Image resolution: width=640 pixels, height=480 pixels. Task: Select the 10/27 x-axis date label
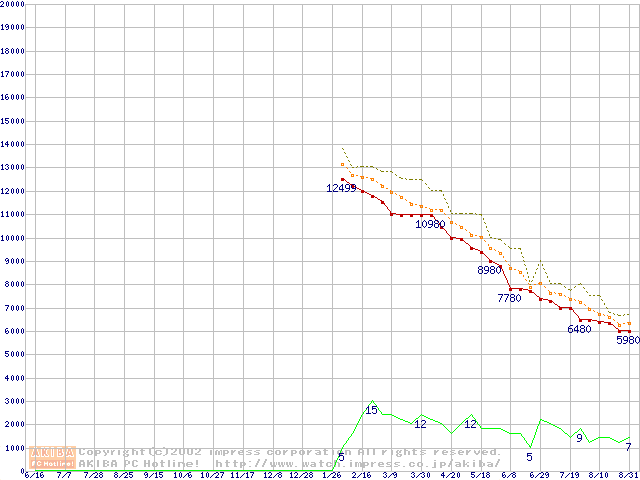pyautogui.click(x=212, y=475)
